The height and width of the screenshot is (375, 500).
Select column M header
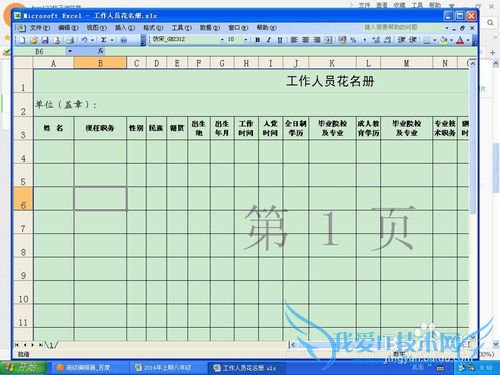click(406, 63)
